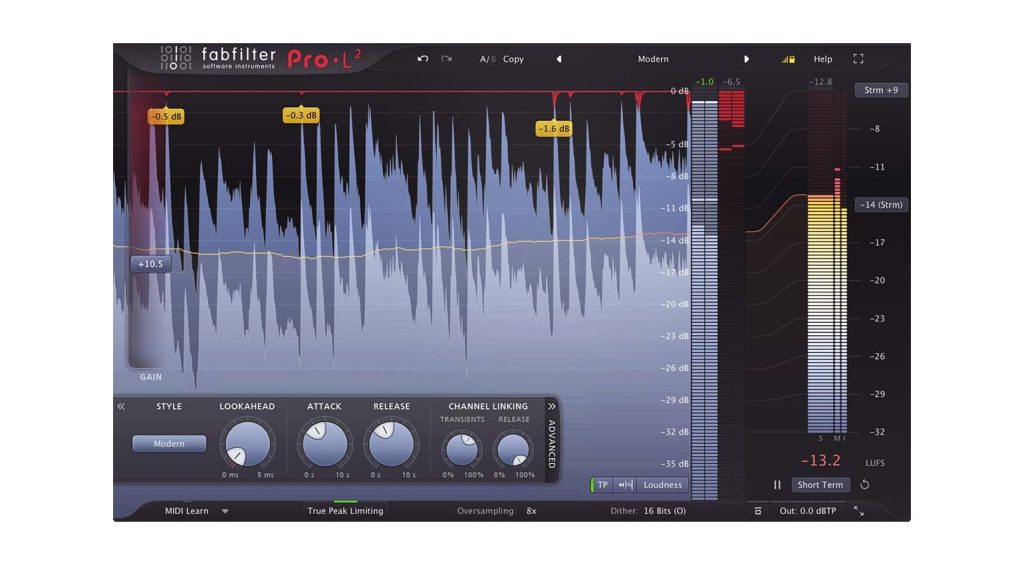This screenshot has width=1024, height=565.
Task: Copy the current A/B state
Action: click(x=513, y=59)
